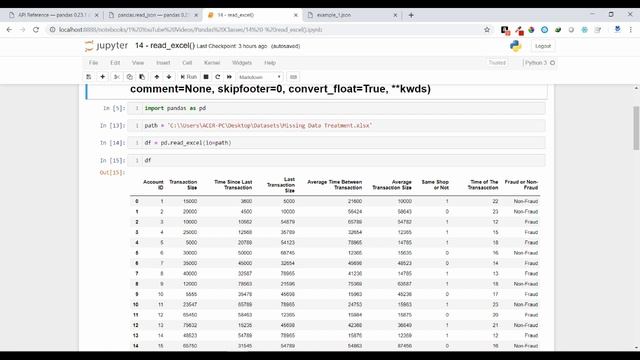
Task: Reload the current page
Action: pyautogui.click(x=36, y=30)
